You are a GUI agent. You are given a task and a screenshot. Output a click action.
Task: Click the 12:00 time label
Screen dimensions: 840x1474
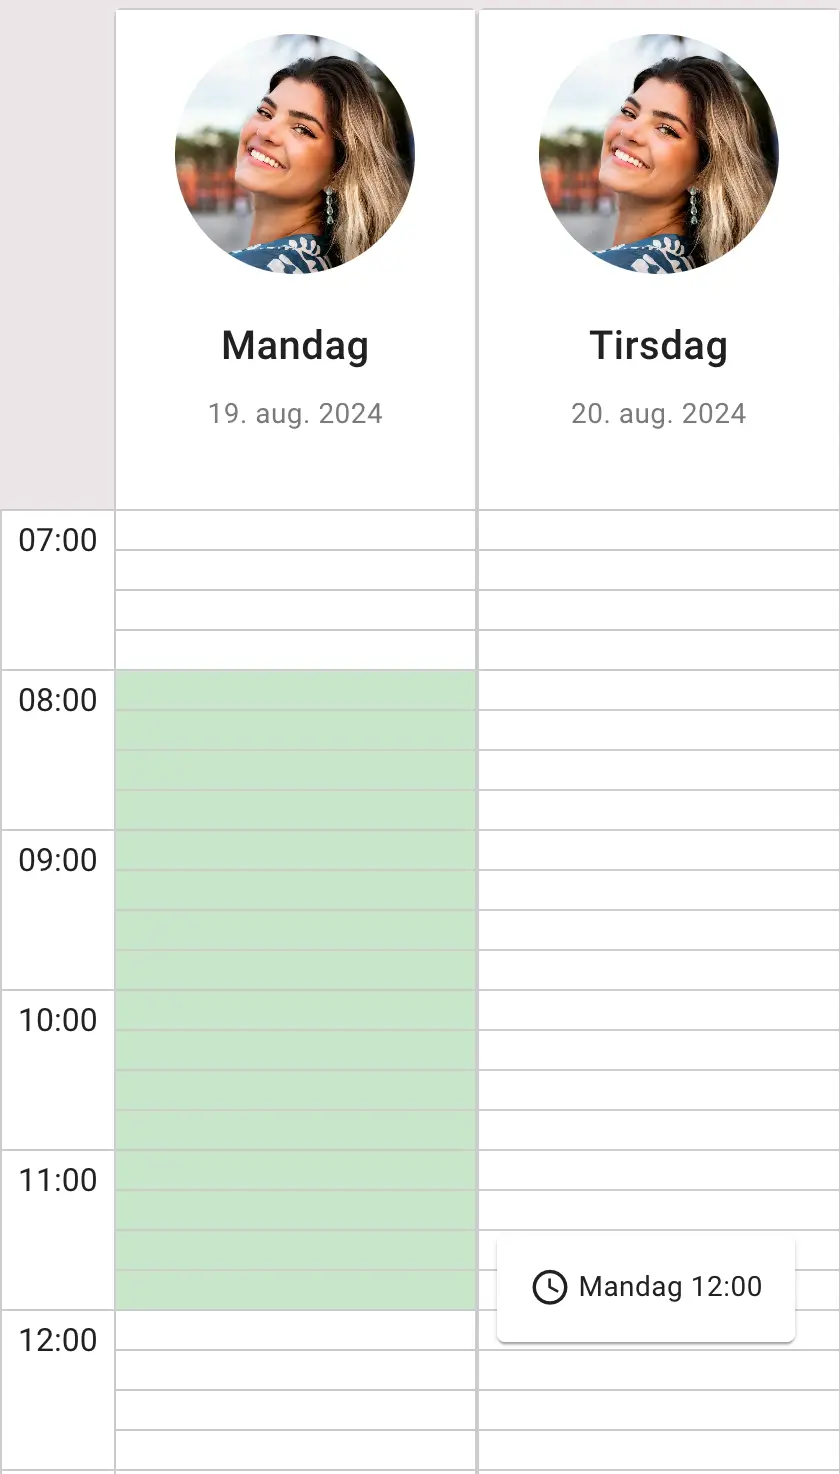point(58,1341)
